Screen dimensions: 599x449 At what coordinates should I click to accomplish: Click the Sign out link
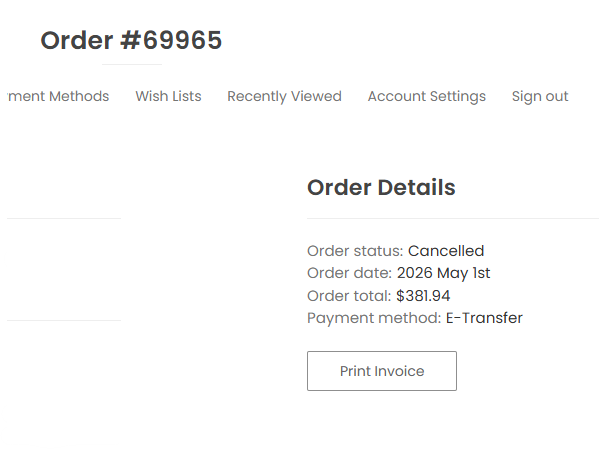540,96
